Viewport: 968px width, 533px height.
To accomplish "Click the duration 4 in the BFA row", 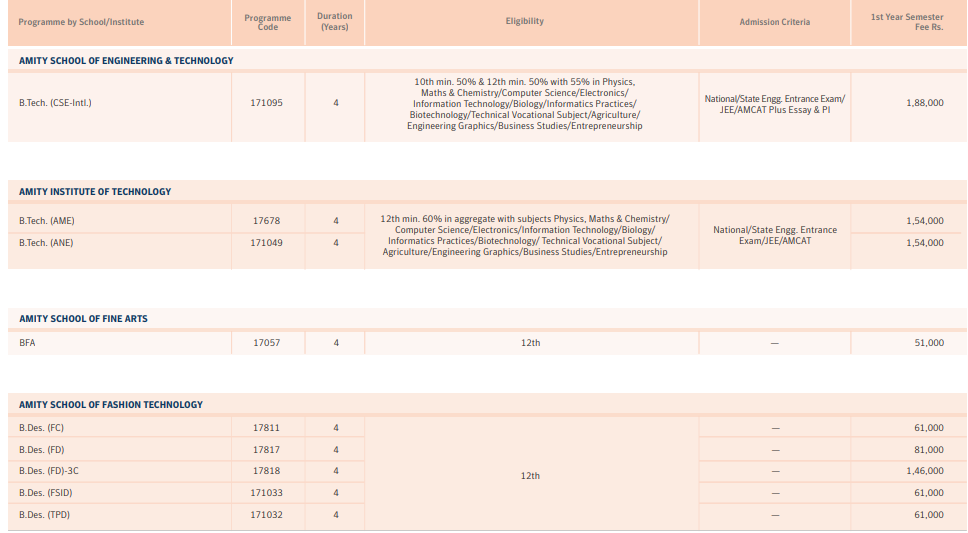I will [336, 343].
